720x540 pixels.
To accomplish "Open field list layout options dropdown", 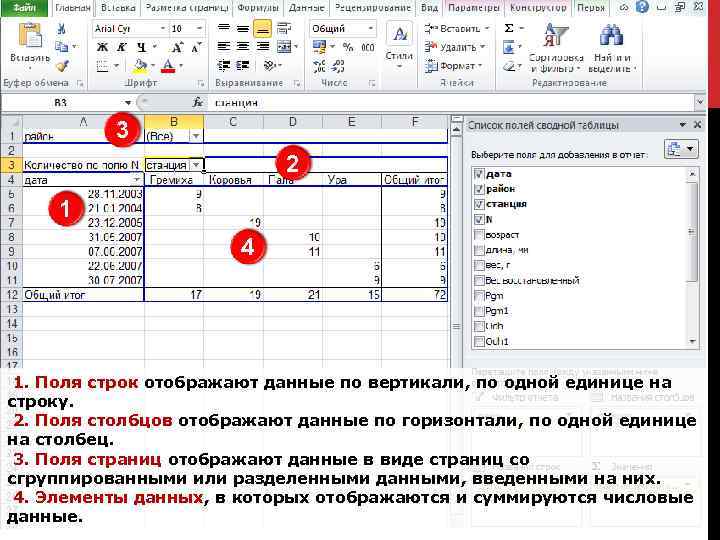I will tap(681, 149).
